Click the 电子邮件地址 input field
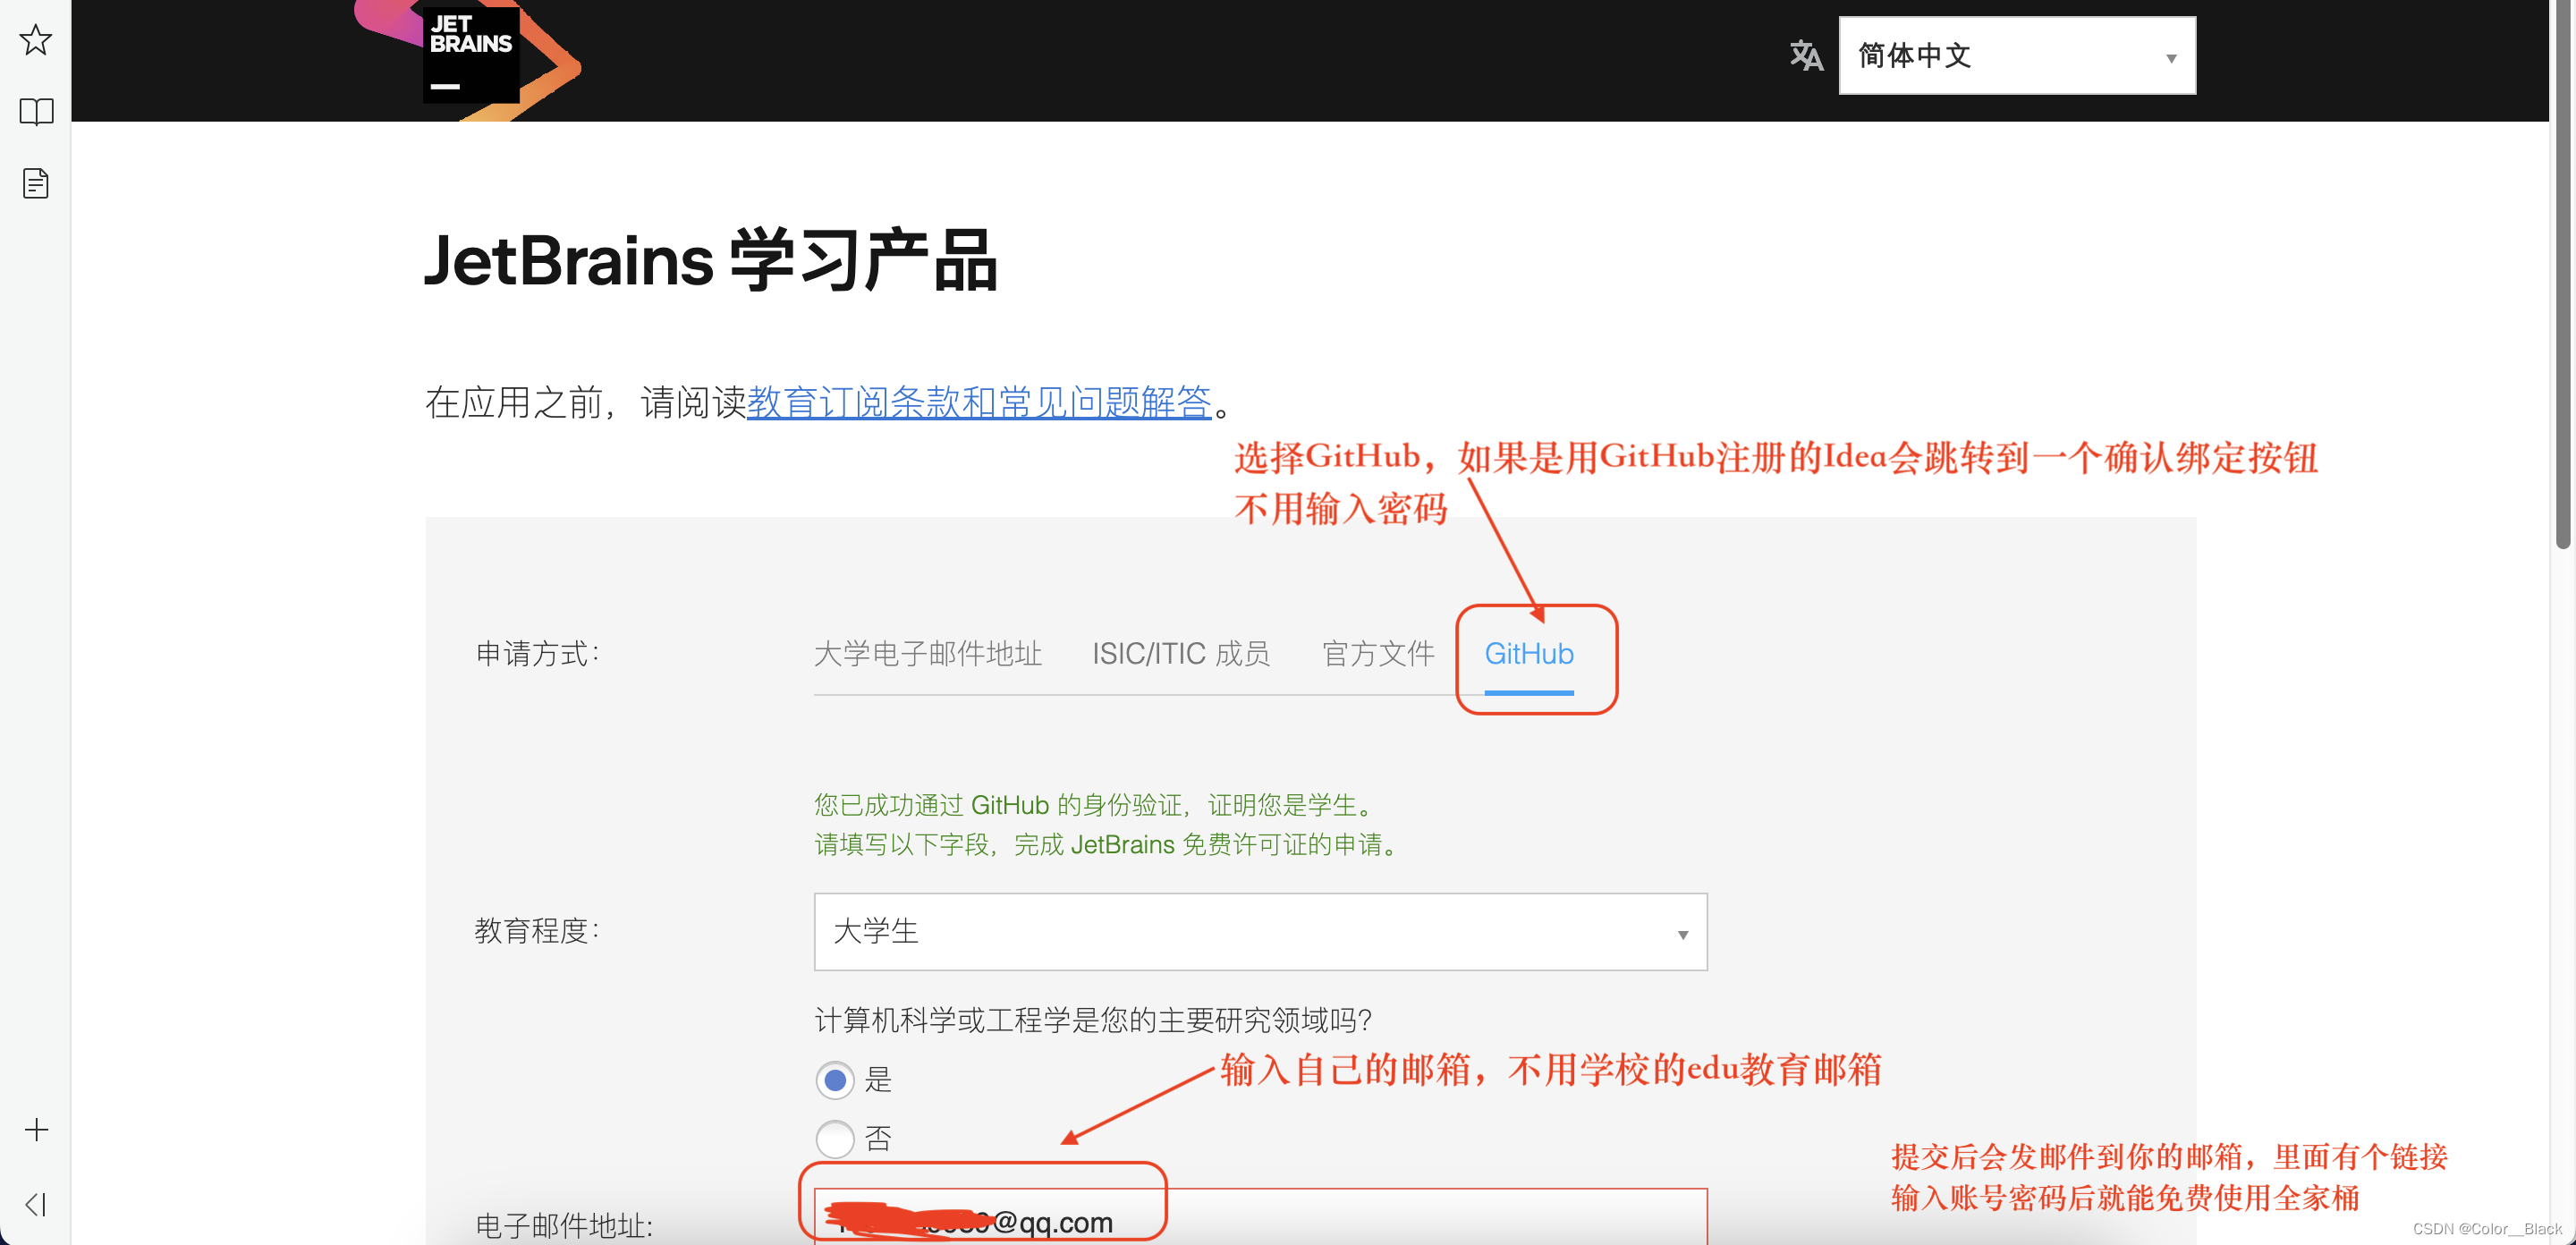The width and height of the screenshot is (2576, 1245). click(x=1260, y=1217)
